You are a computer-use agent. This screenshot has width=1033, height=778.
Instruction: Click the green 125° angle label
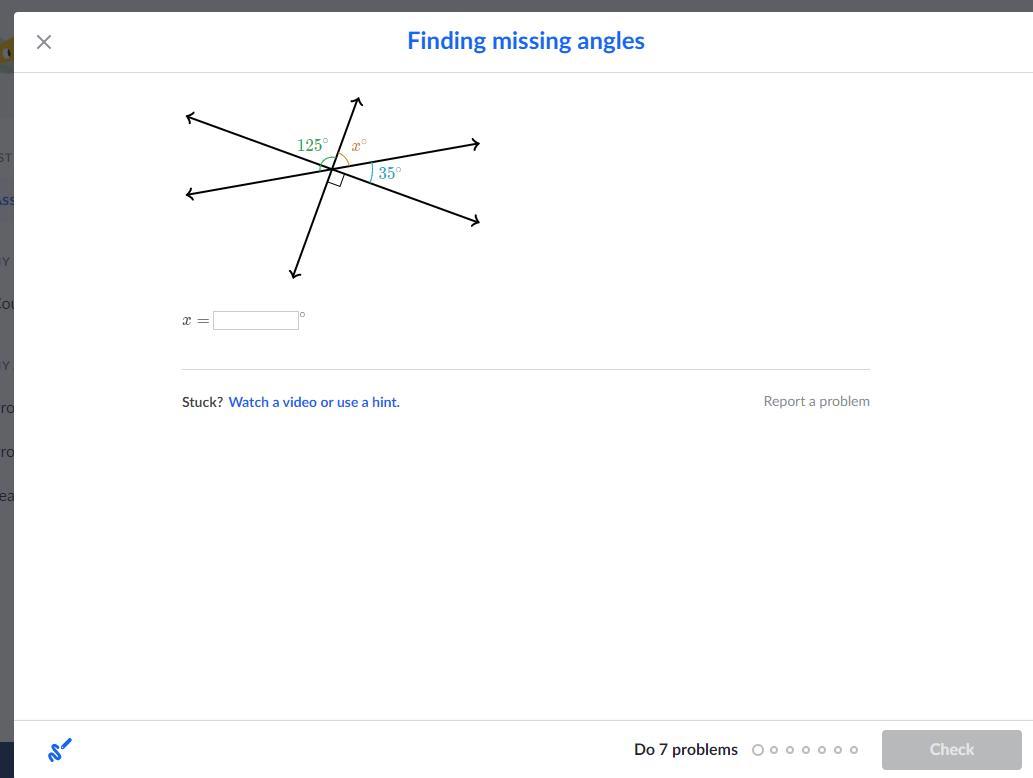tap(312, 145)
